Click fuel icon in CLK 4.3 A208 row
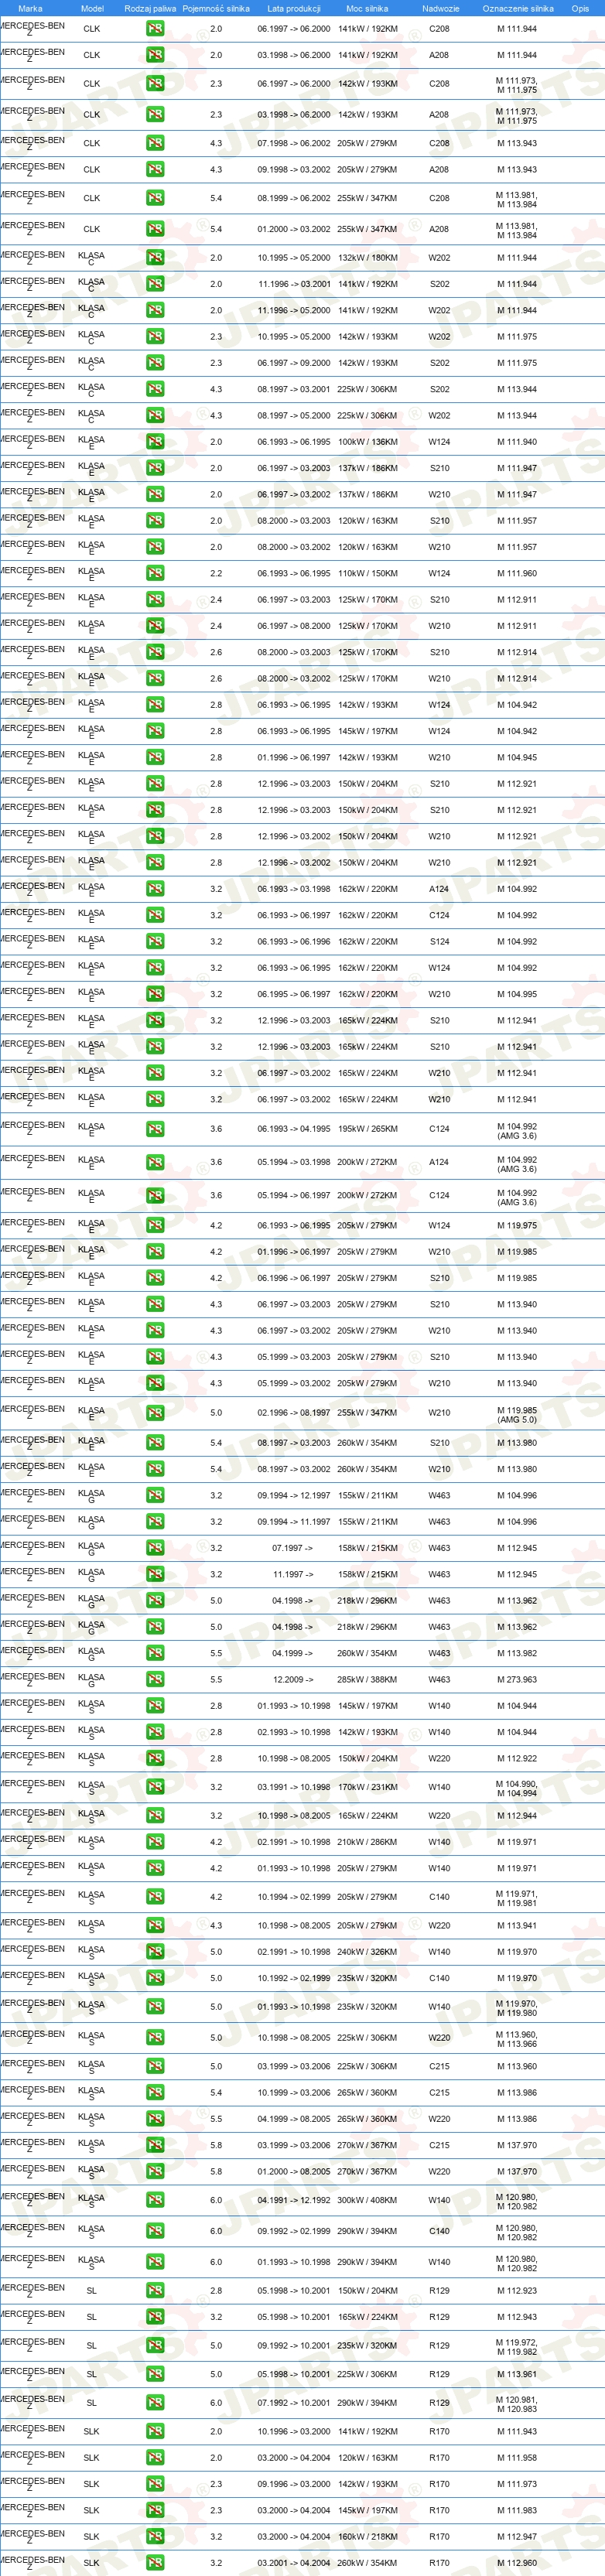605x2576 pixels. click(x=155, y=170)
